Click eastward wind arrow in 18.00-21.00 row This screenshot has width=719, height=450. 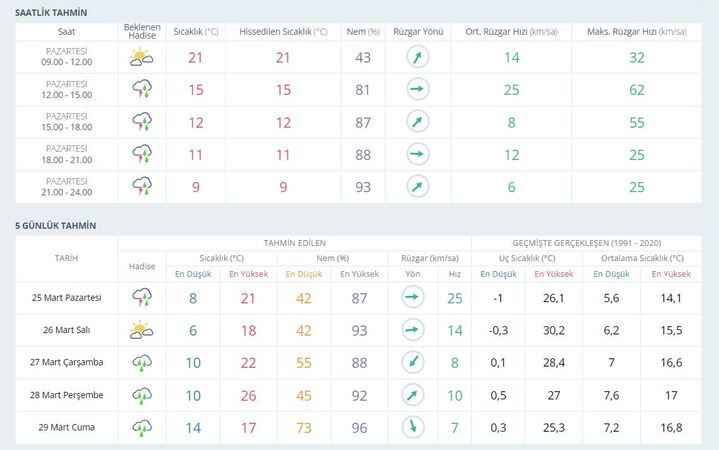417,154
